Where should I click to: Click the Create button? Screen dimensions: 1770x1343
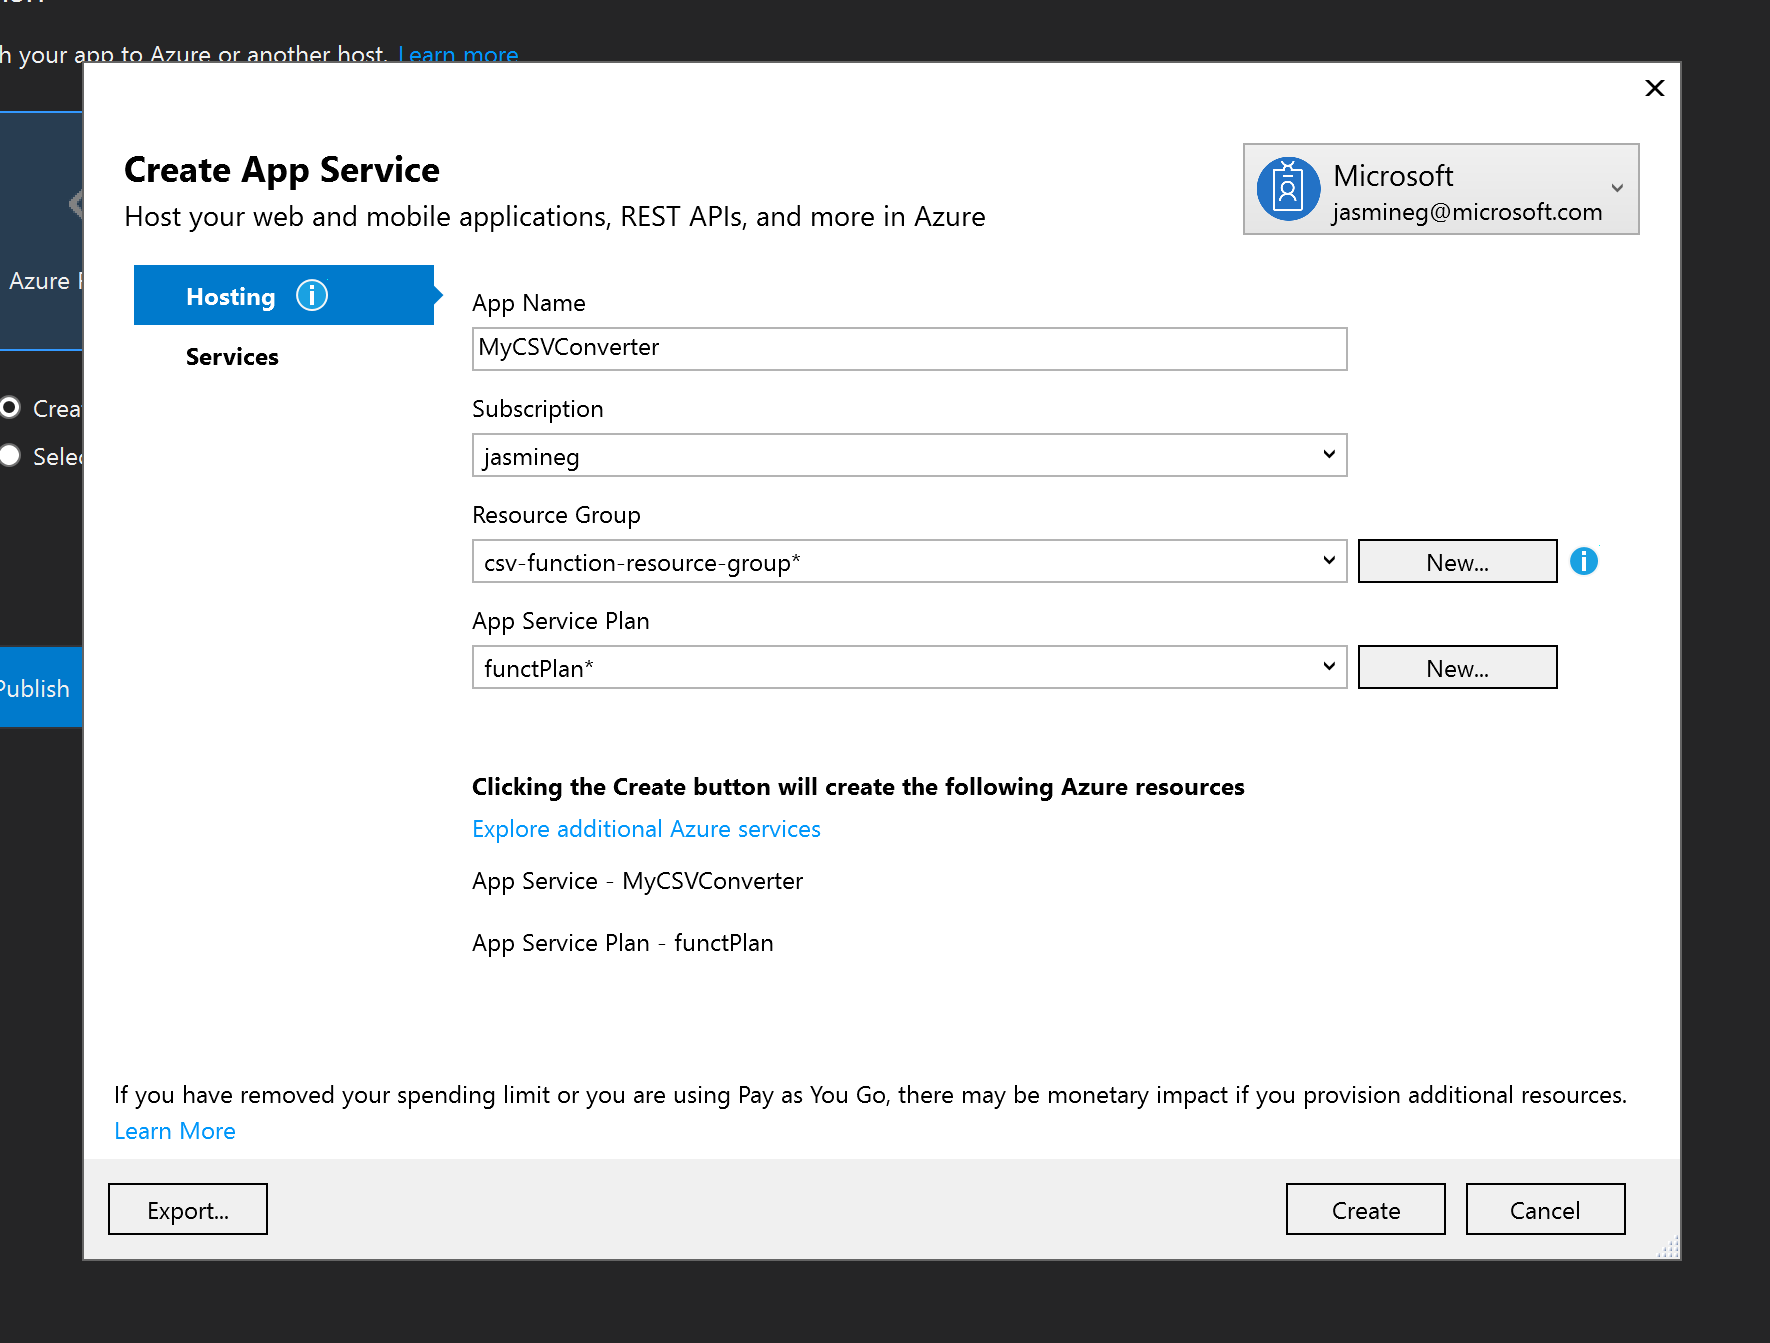(x=1365, y=1209)
